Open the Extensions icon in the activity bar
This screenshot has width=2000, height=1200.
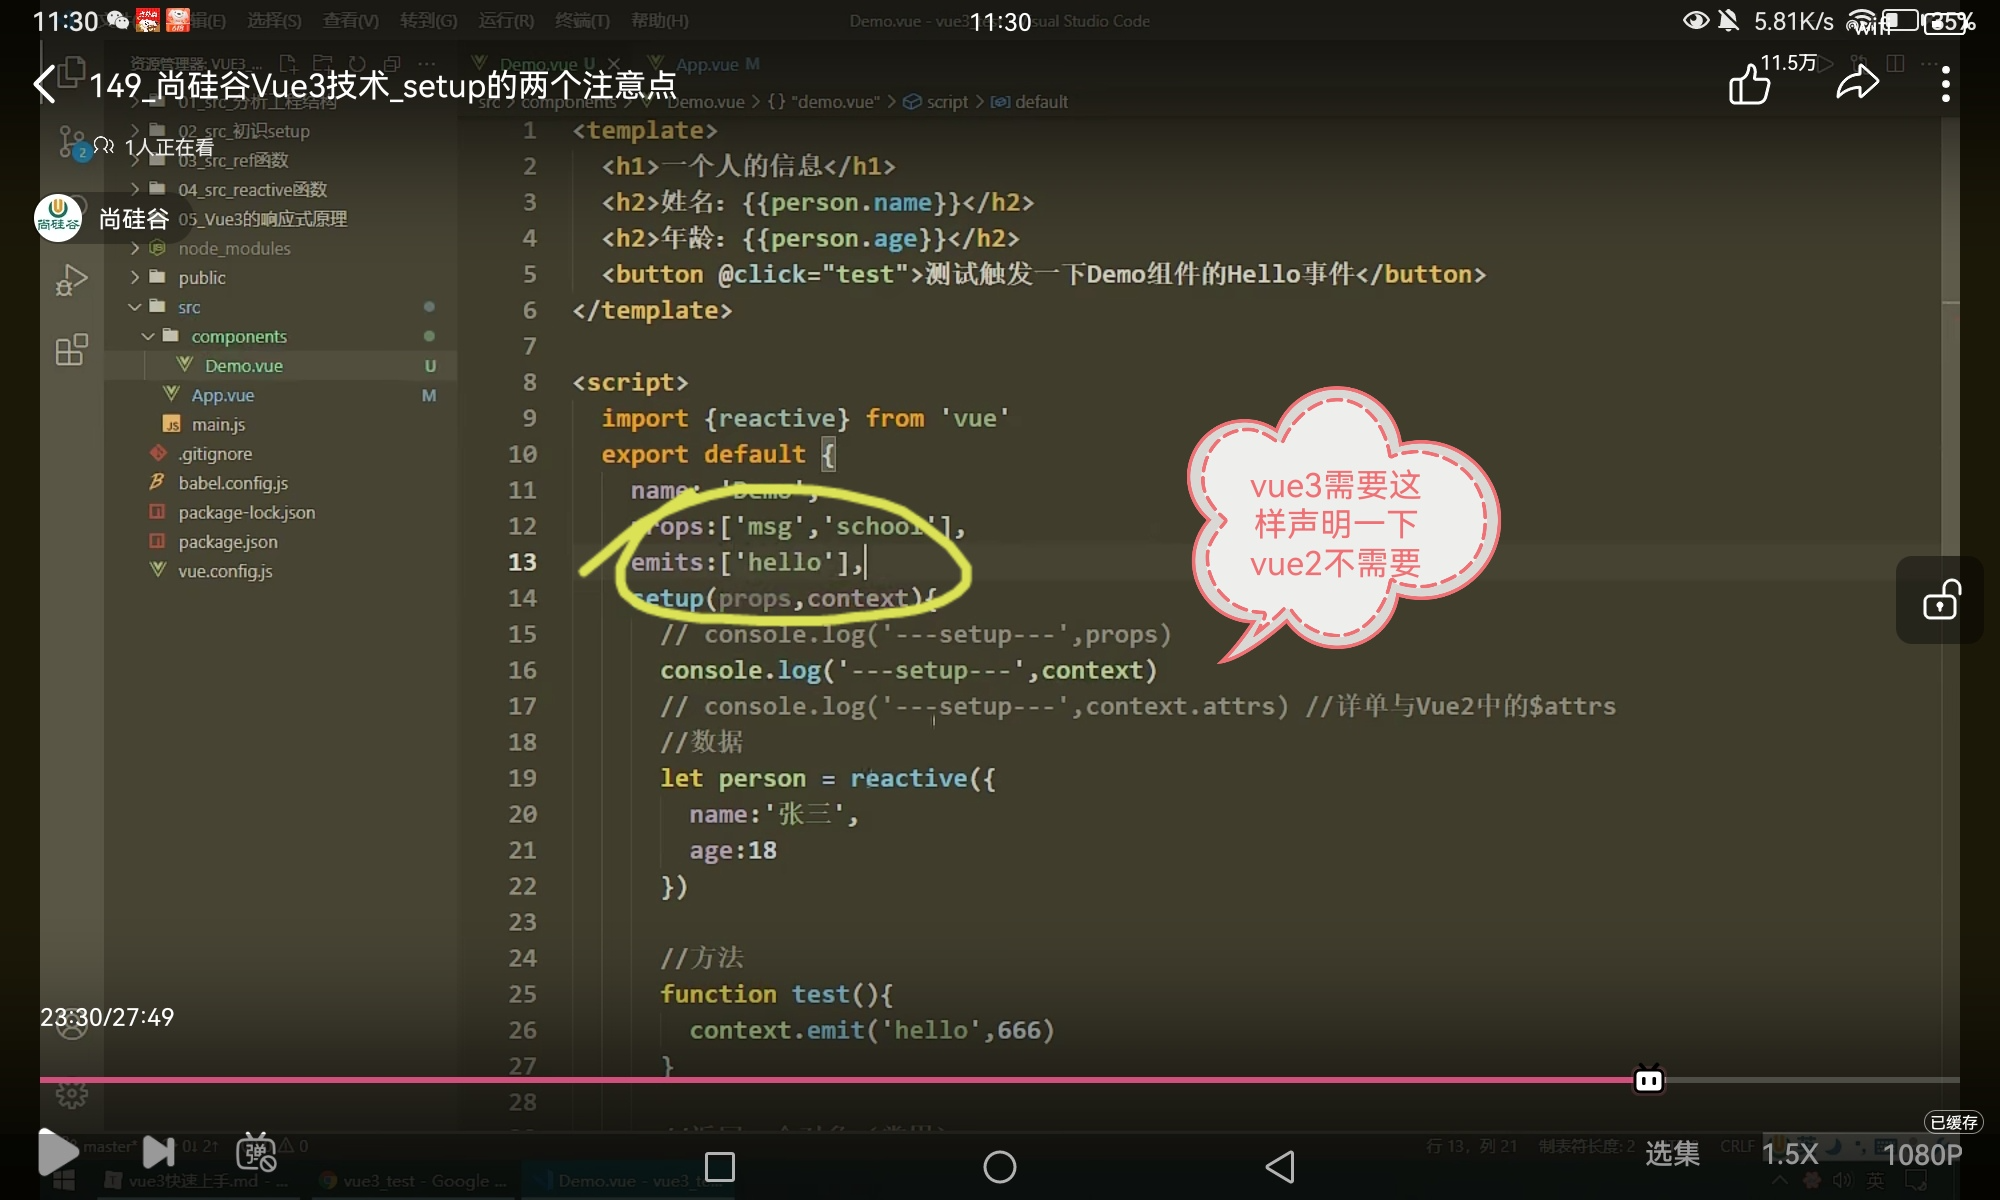(x=71, y=350)
